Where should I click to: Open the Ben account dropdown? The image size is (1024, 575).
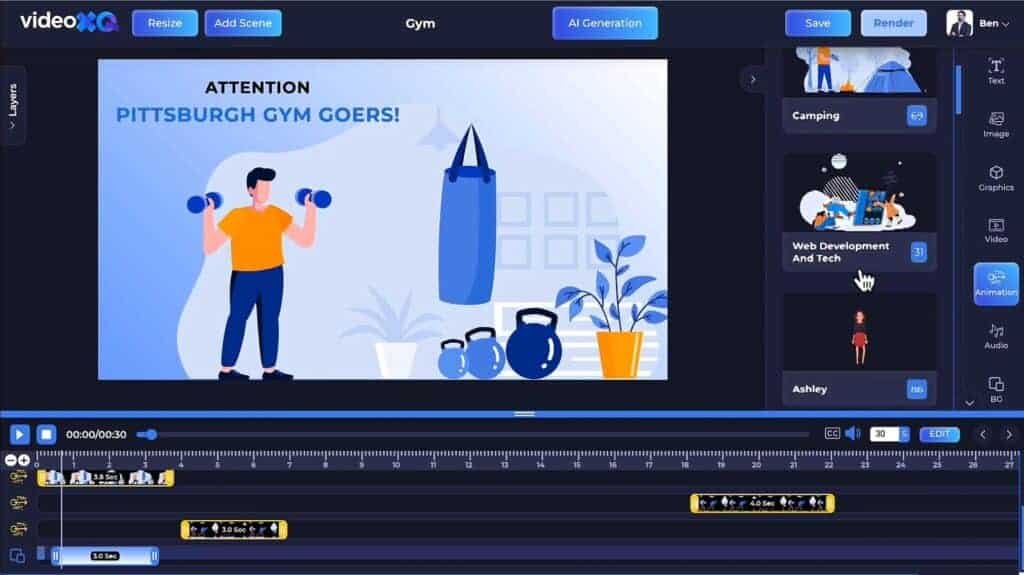click(993, 24)
